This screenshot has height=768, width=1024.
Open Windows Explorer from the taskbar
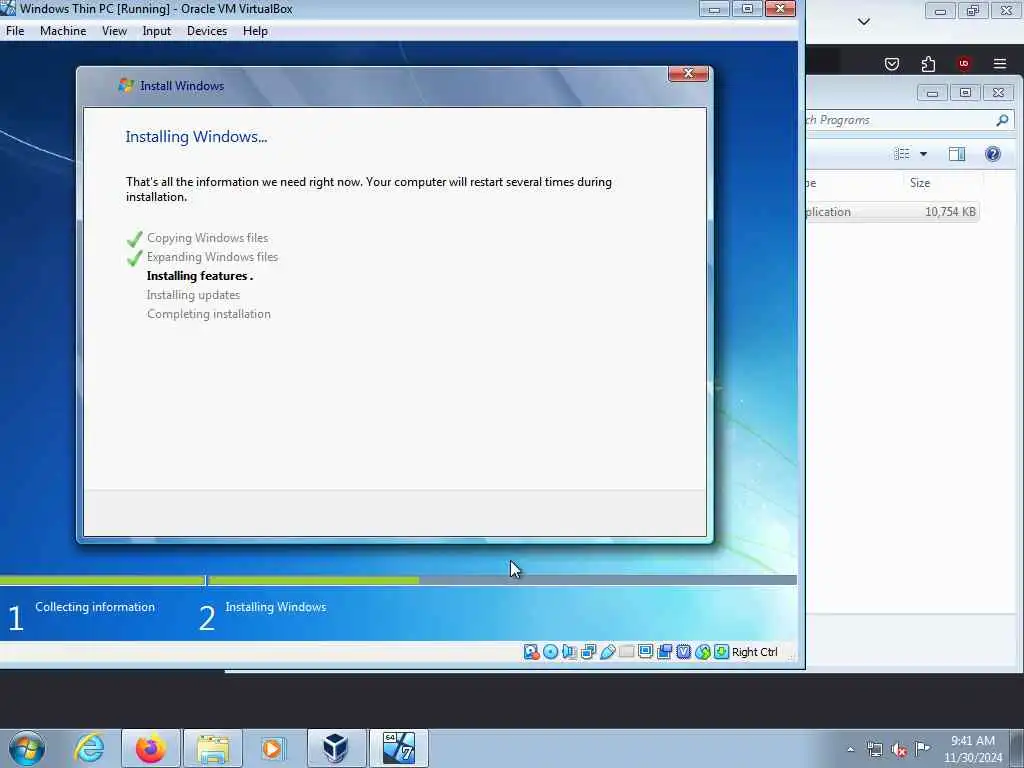click(x=213, y=748)
